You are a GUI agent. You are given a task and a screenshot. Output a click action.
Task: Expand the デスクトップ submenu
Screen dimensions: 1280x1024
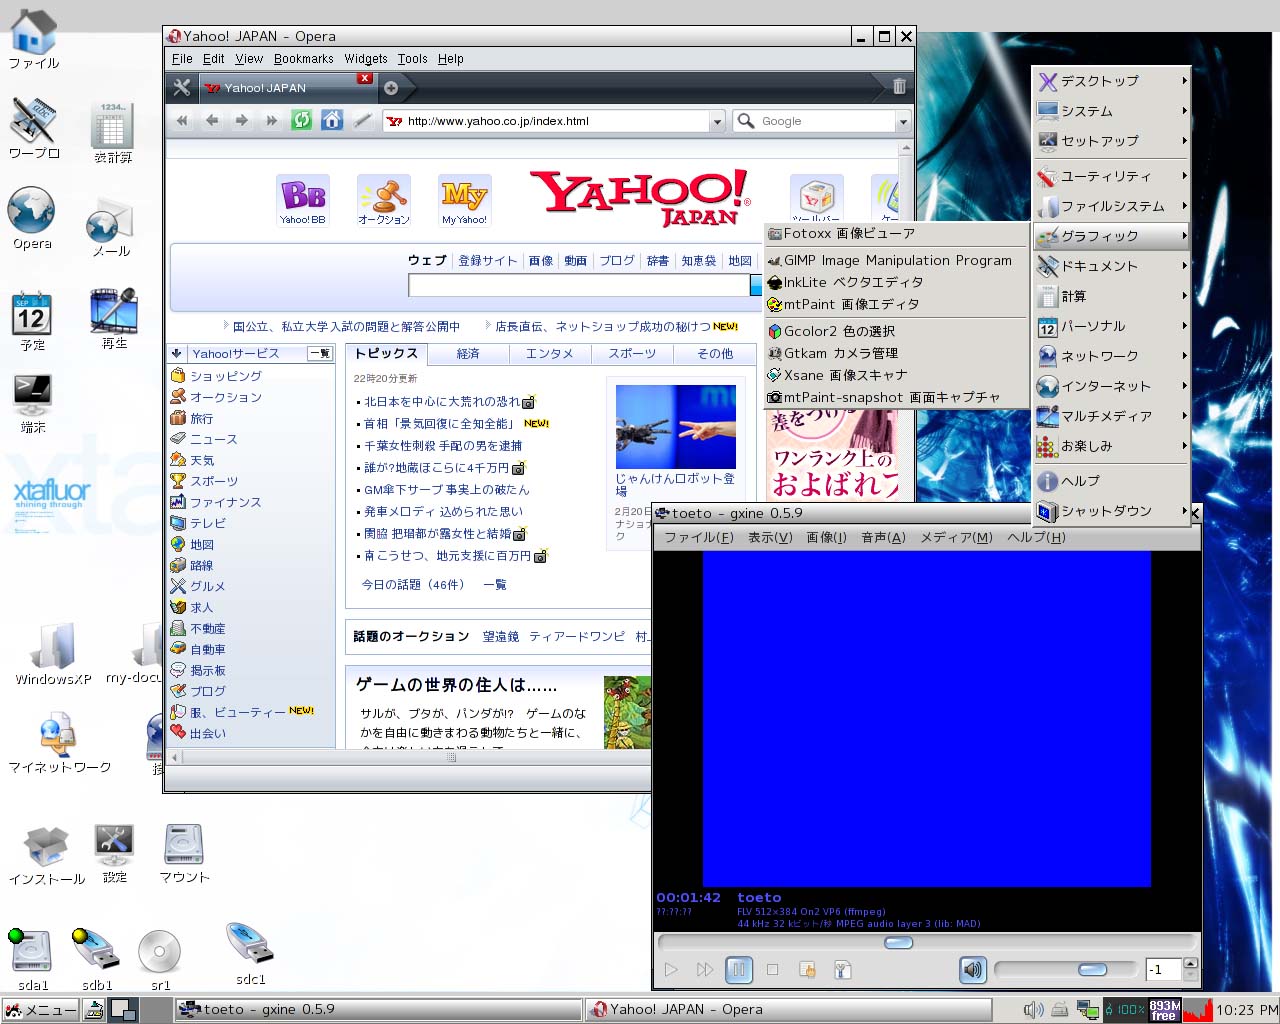coord(1112,81)
